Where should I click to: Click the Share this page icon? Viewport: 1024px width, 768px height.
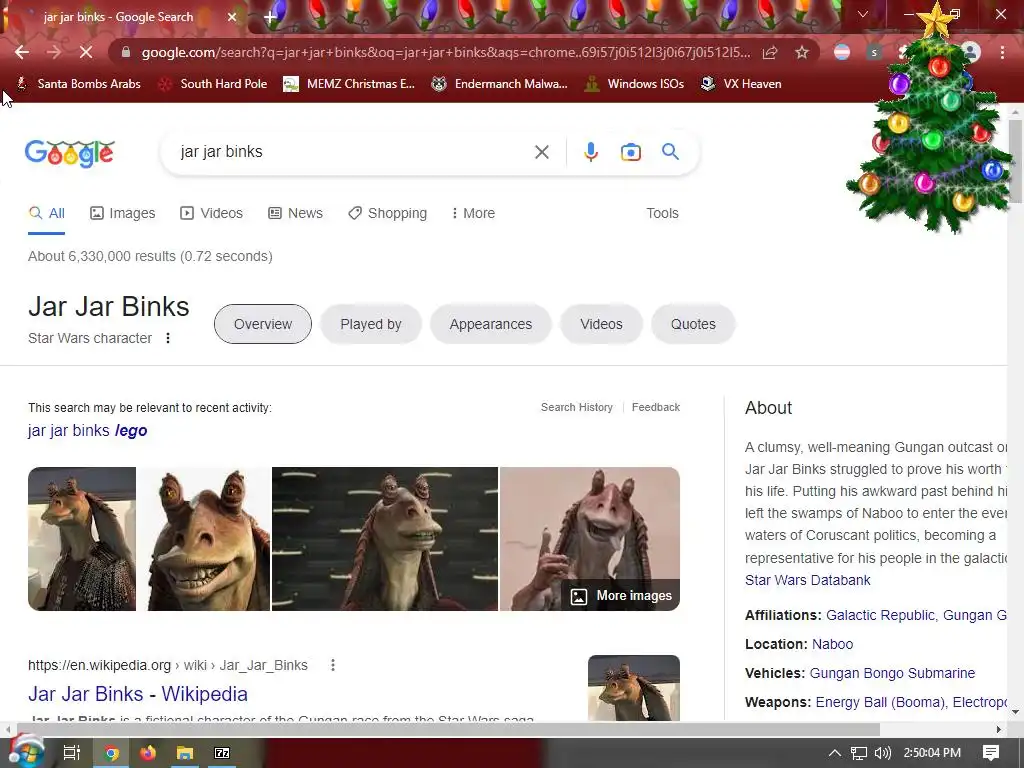[770, 52]
